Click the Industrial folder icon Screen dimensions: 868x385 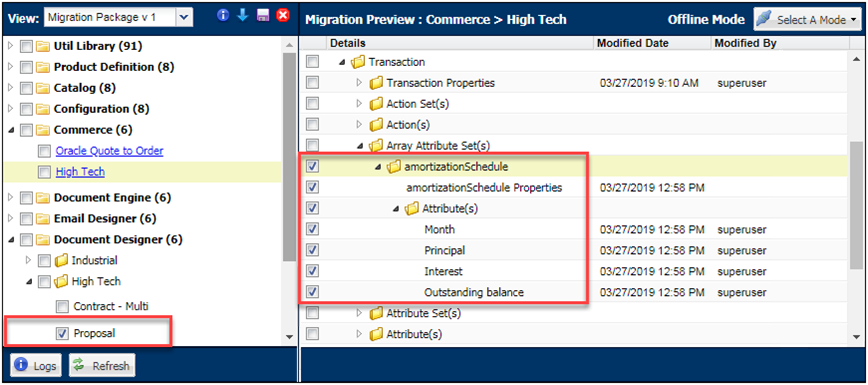(x=61, y=260)
